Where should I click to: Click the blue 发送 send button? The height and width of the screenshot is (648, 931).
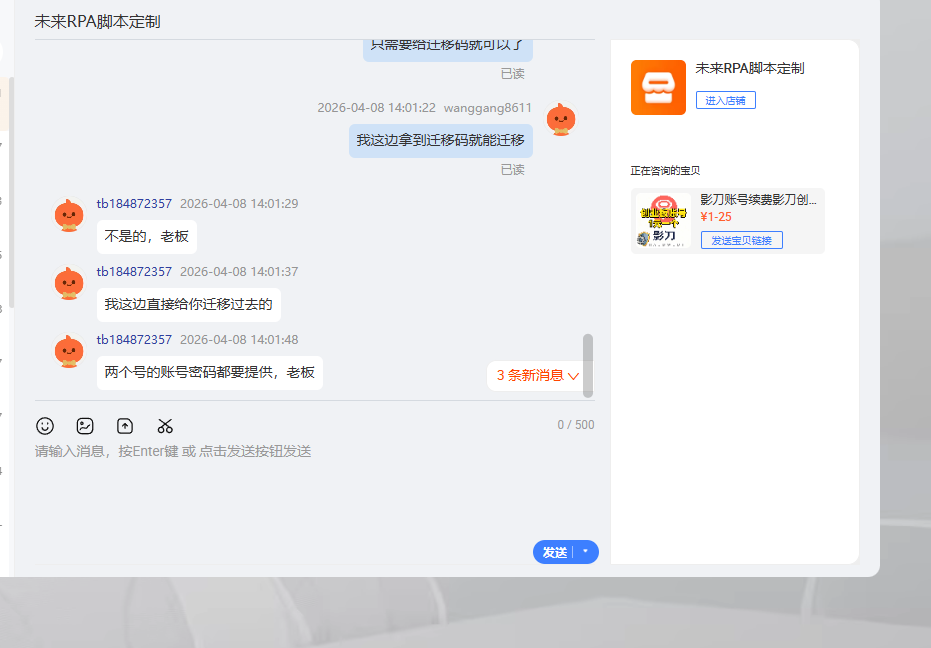(x=557, y=552)
